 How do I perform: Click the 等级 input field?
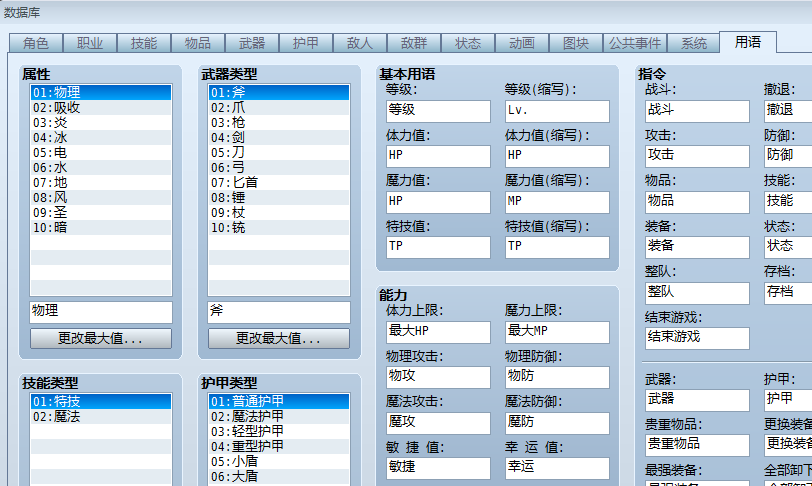pyautogui.click(x=438, y=111)
